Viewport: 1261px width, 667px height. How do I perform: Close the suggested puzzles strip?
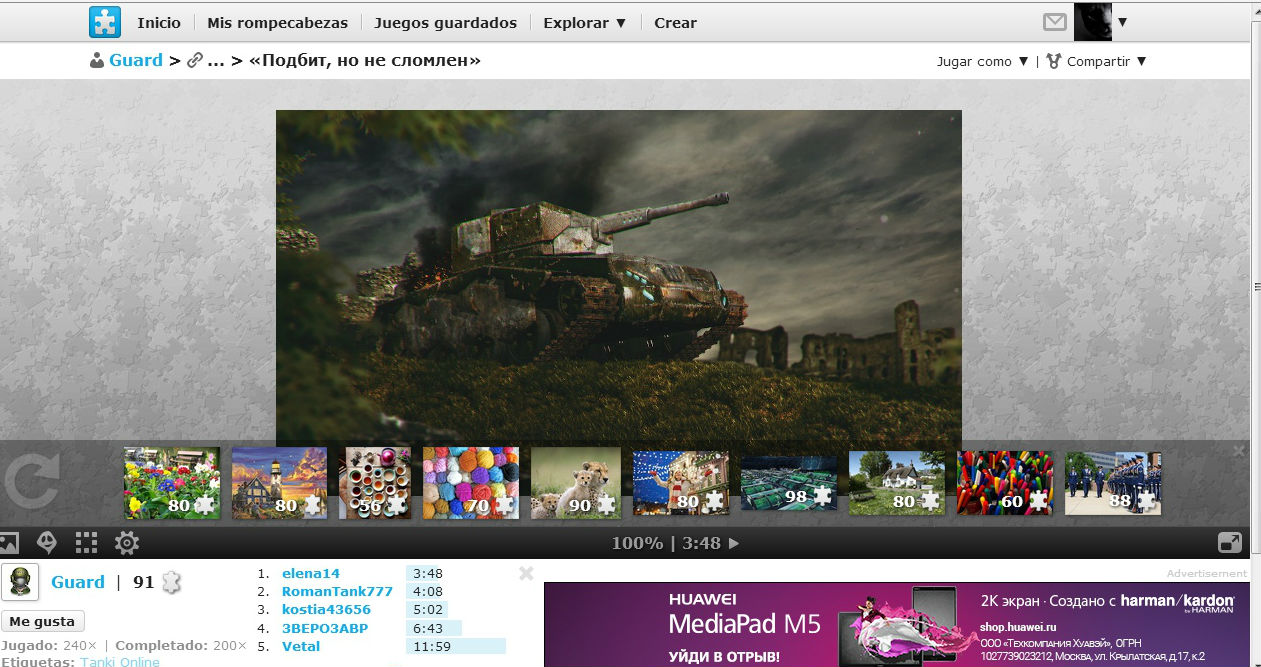[x=1239, y=451]
